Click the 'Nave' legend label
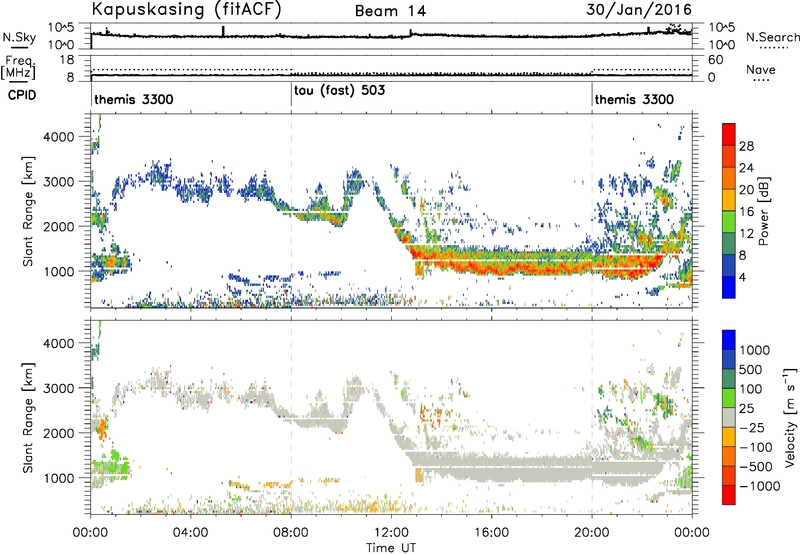This screenshot has height=554, width=800. tap(761, 70)
